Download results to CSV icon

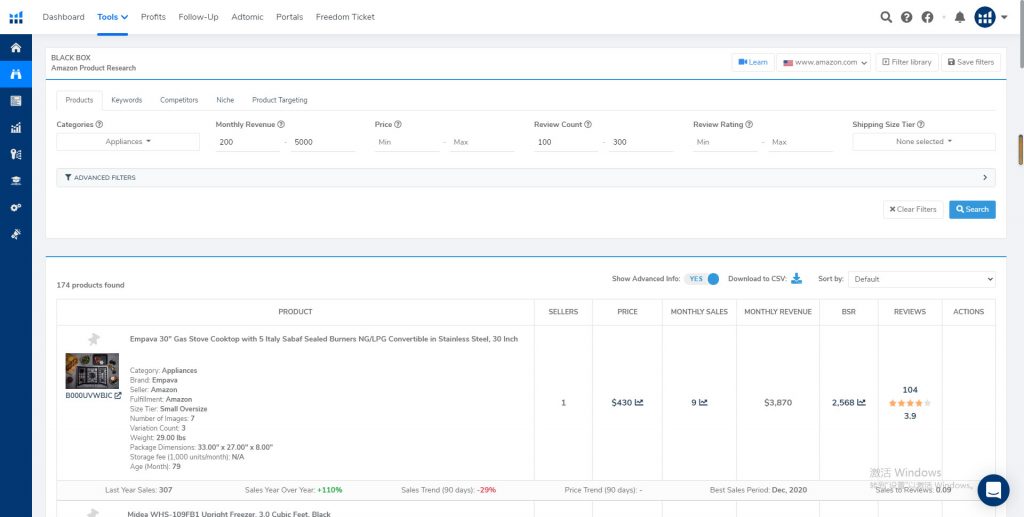pyautogui.click(x=797, y=279)
